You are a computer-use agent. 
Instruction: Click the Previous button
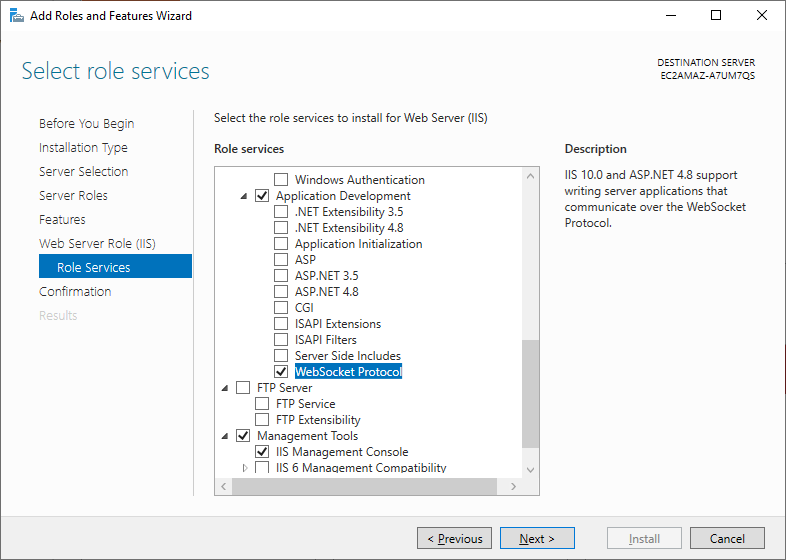pos(454,539)
